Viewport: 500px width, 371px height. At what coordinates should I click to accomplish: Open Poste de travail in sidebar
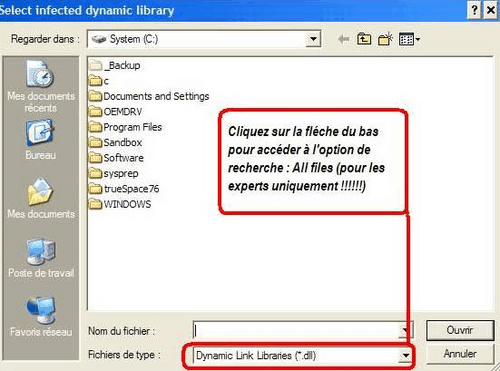tap(41, 257)
